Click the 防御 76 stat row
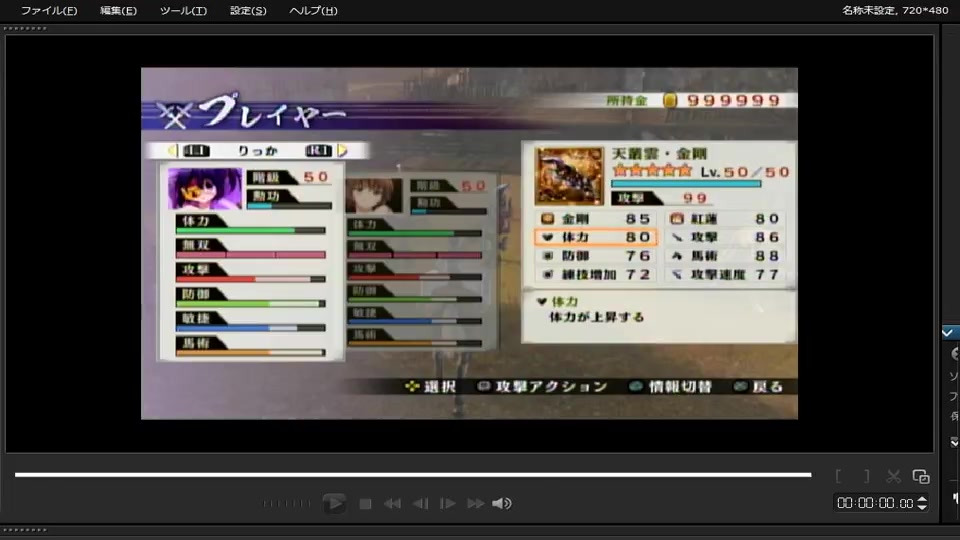This screenshot has height=540, width=960. click(596, 256)
